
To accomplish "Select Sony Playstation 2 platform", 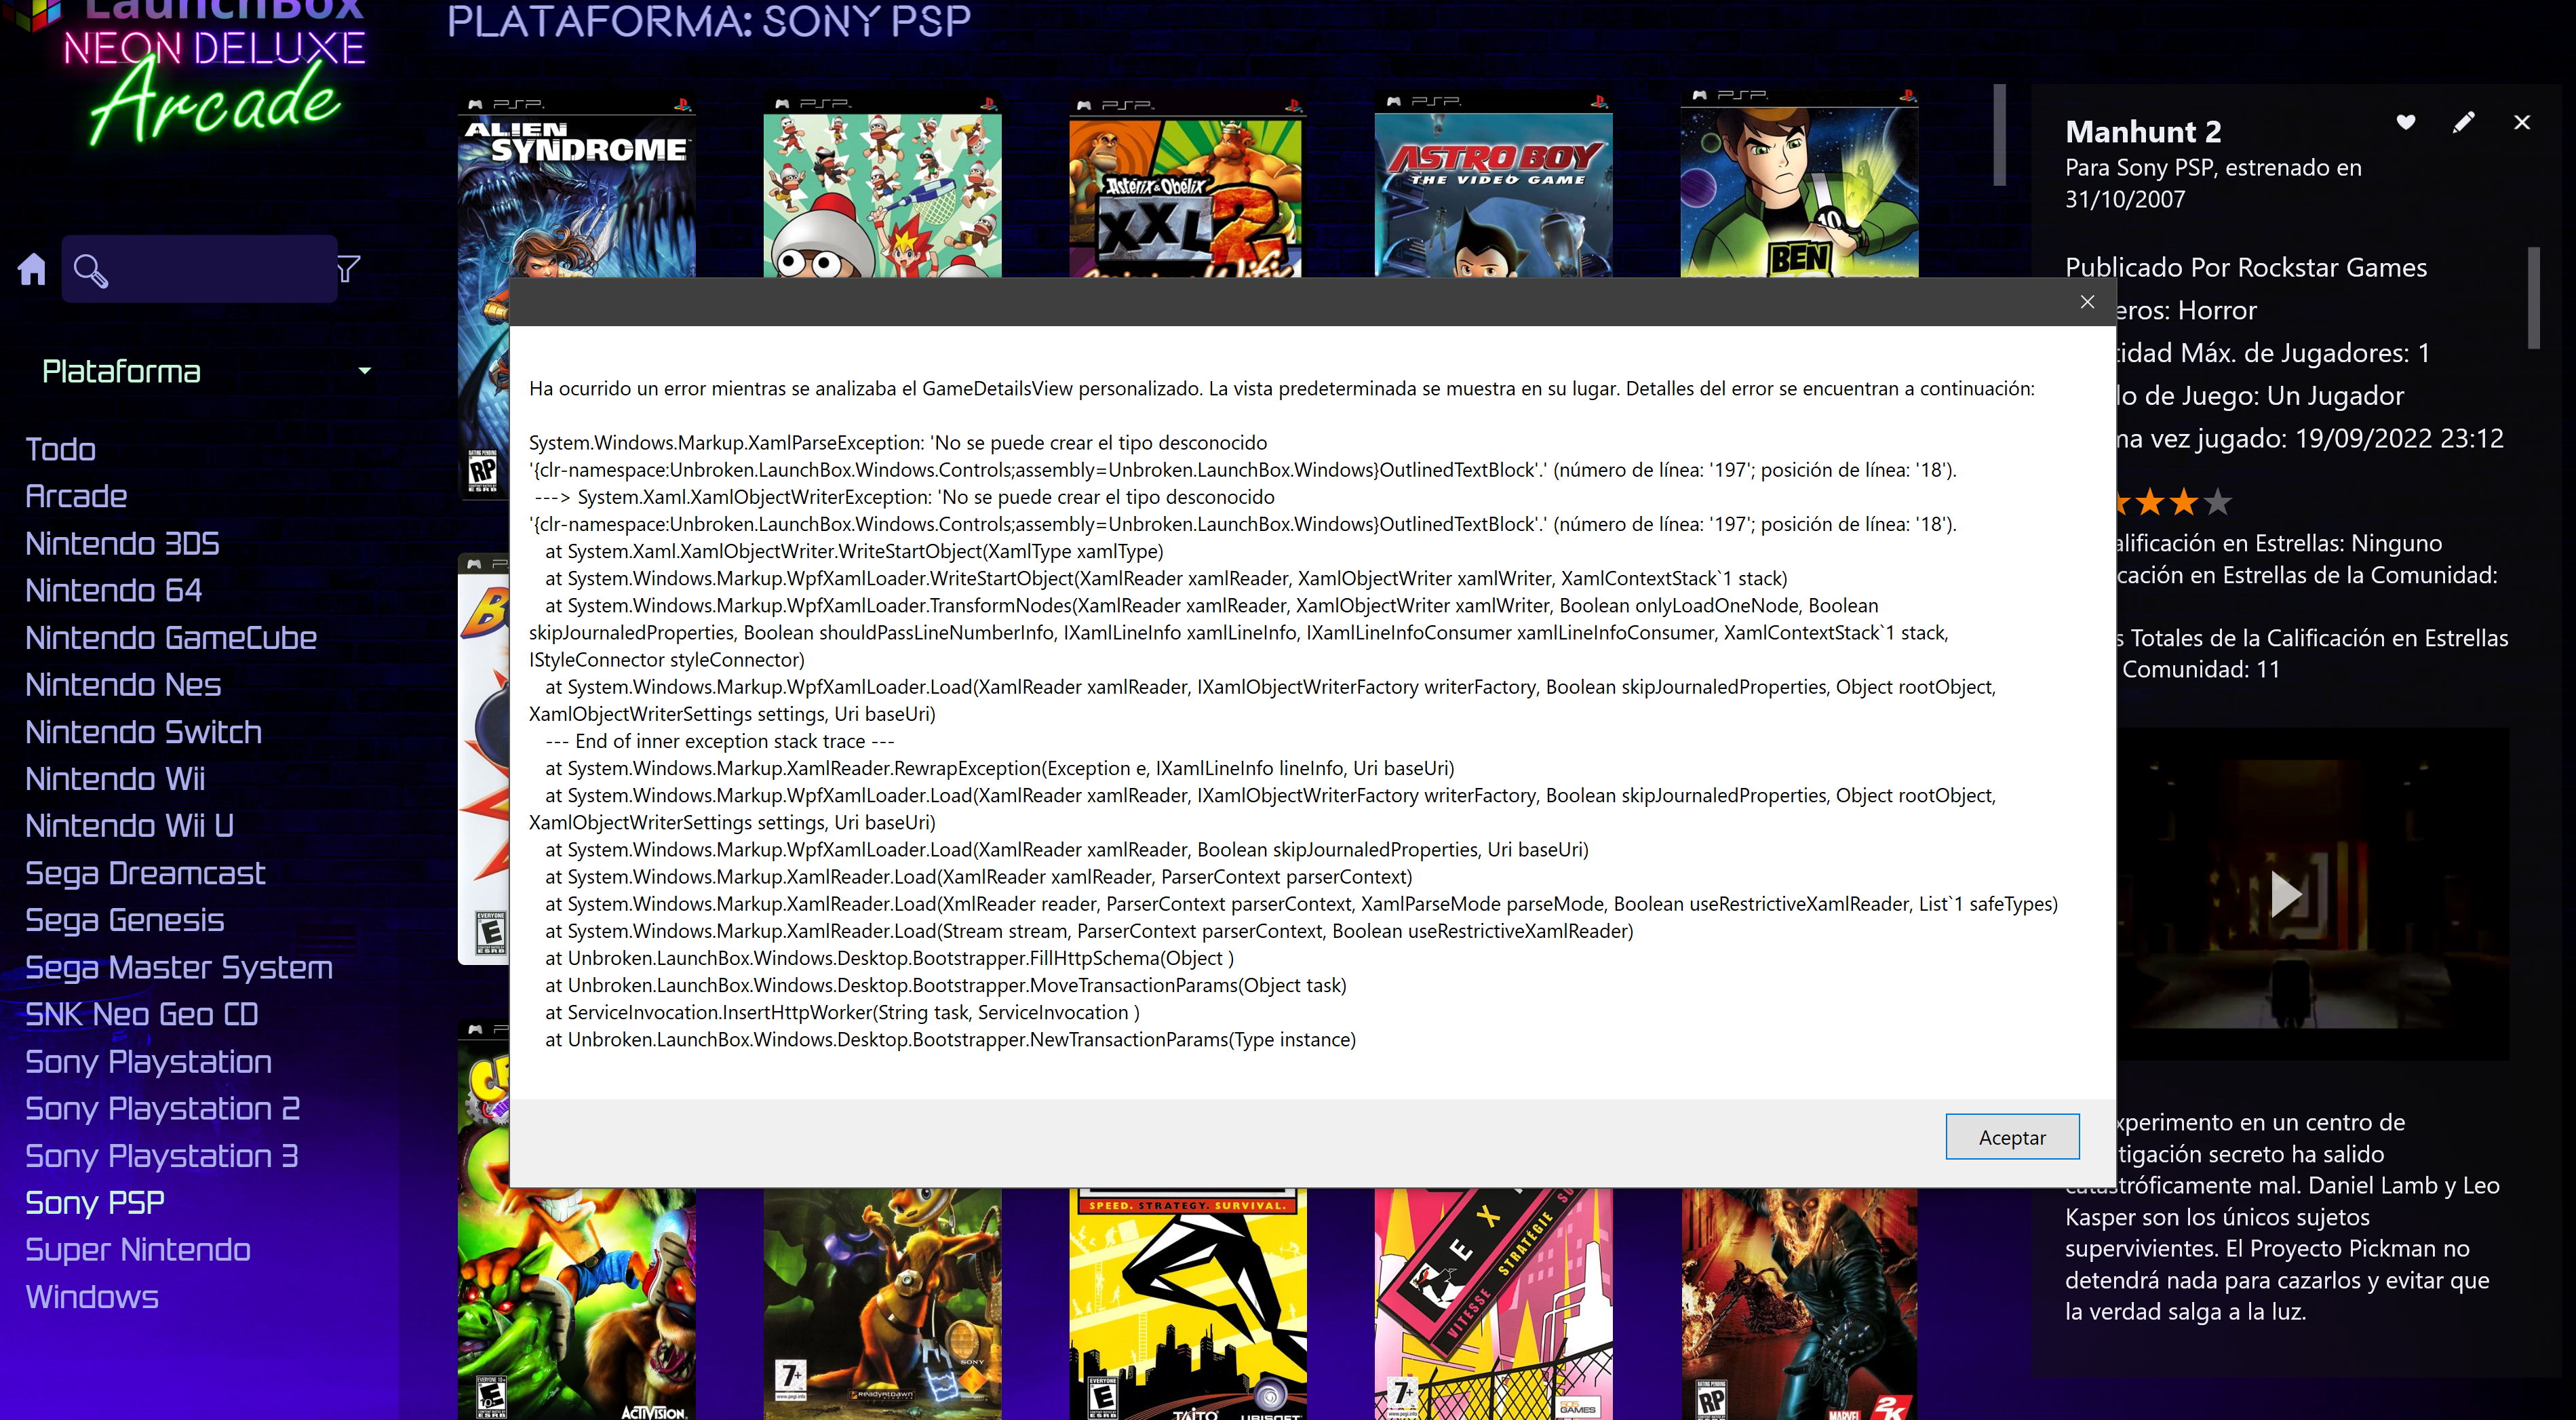I will pos(162,1108).
